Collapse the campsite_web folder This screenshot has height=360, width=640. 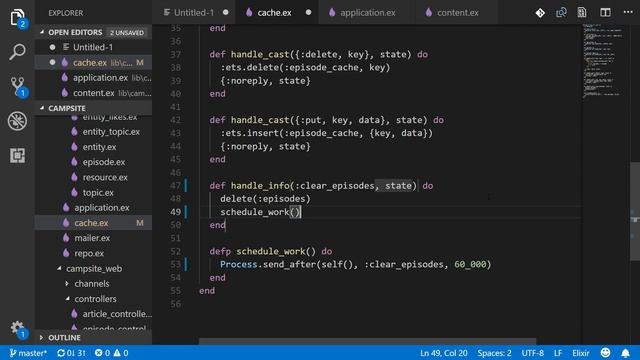point(94,269)
